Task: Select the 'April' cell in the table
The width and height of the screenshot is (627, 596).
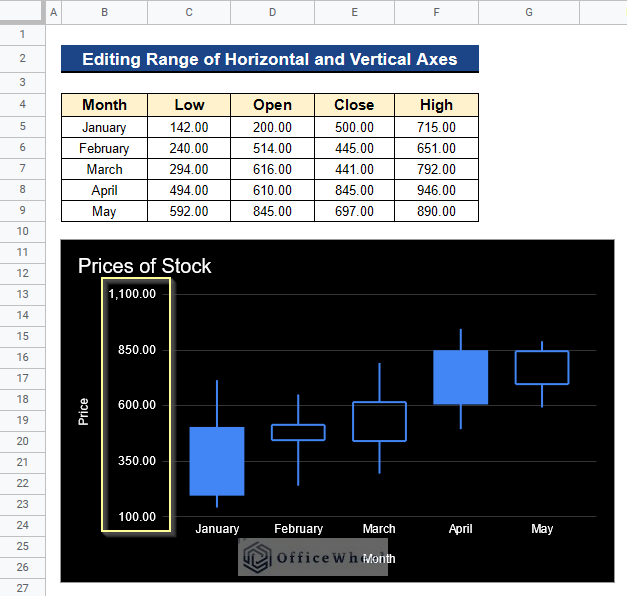Action: pos(104,190)
